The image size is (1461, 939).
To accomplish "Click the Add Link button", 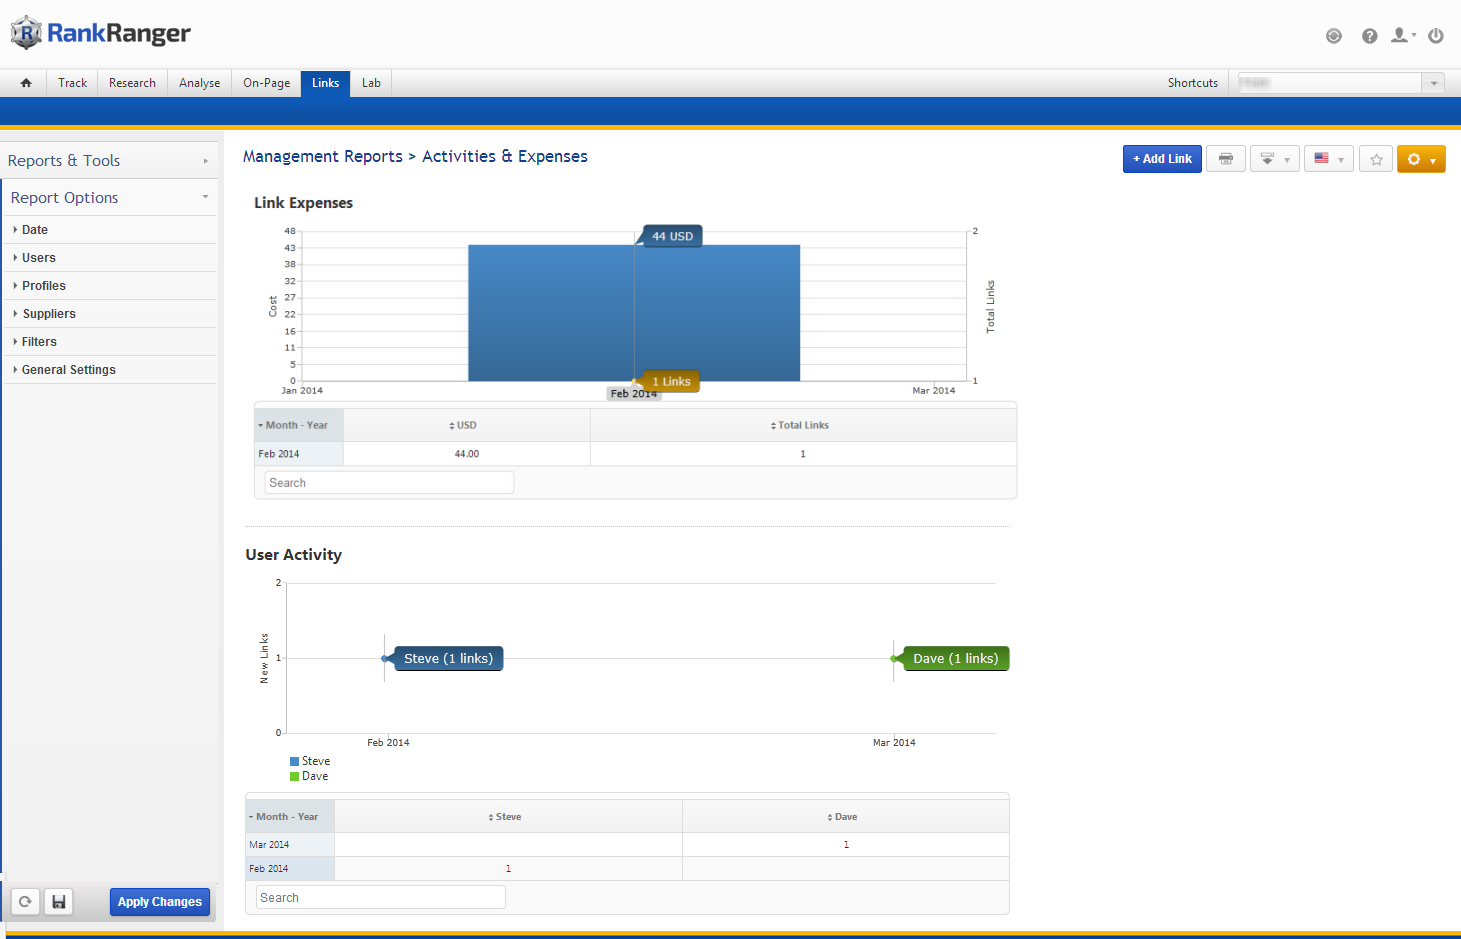I will point(1161,159).
